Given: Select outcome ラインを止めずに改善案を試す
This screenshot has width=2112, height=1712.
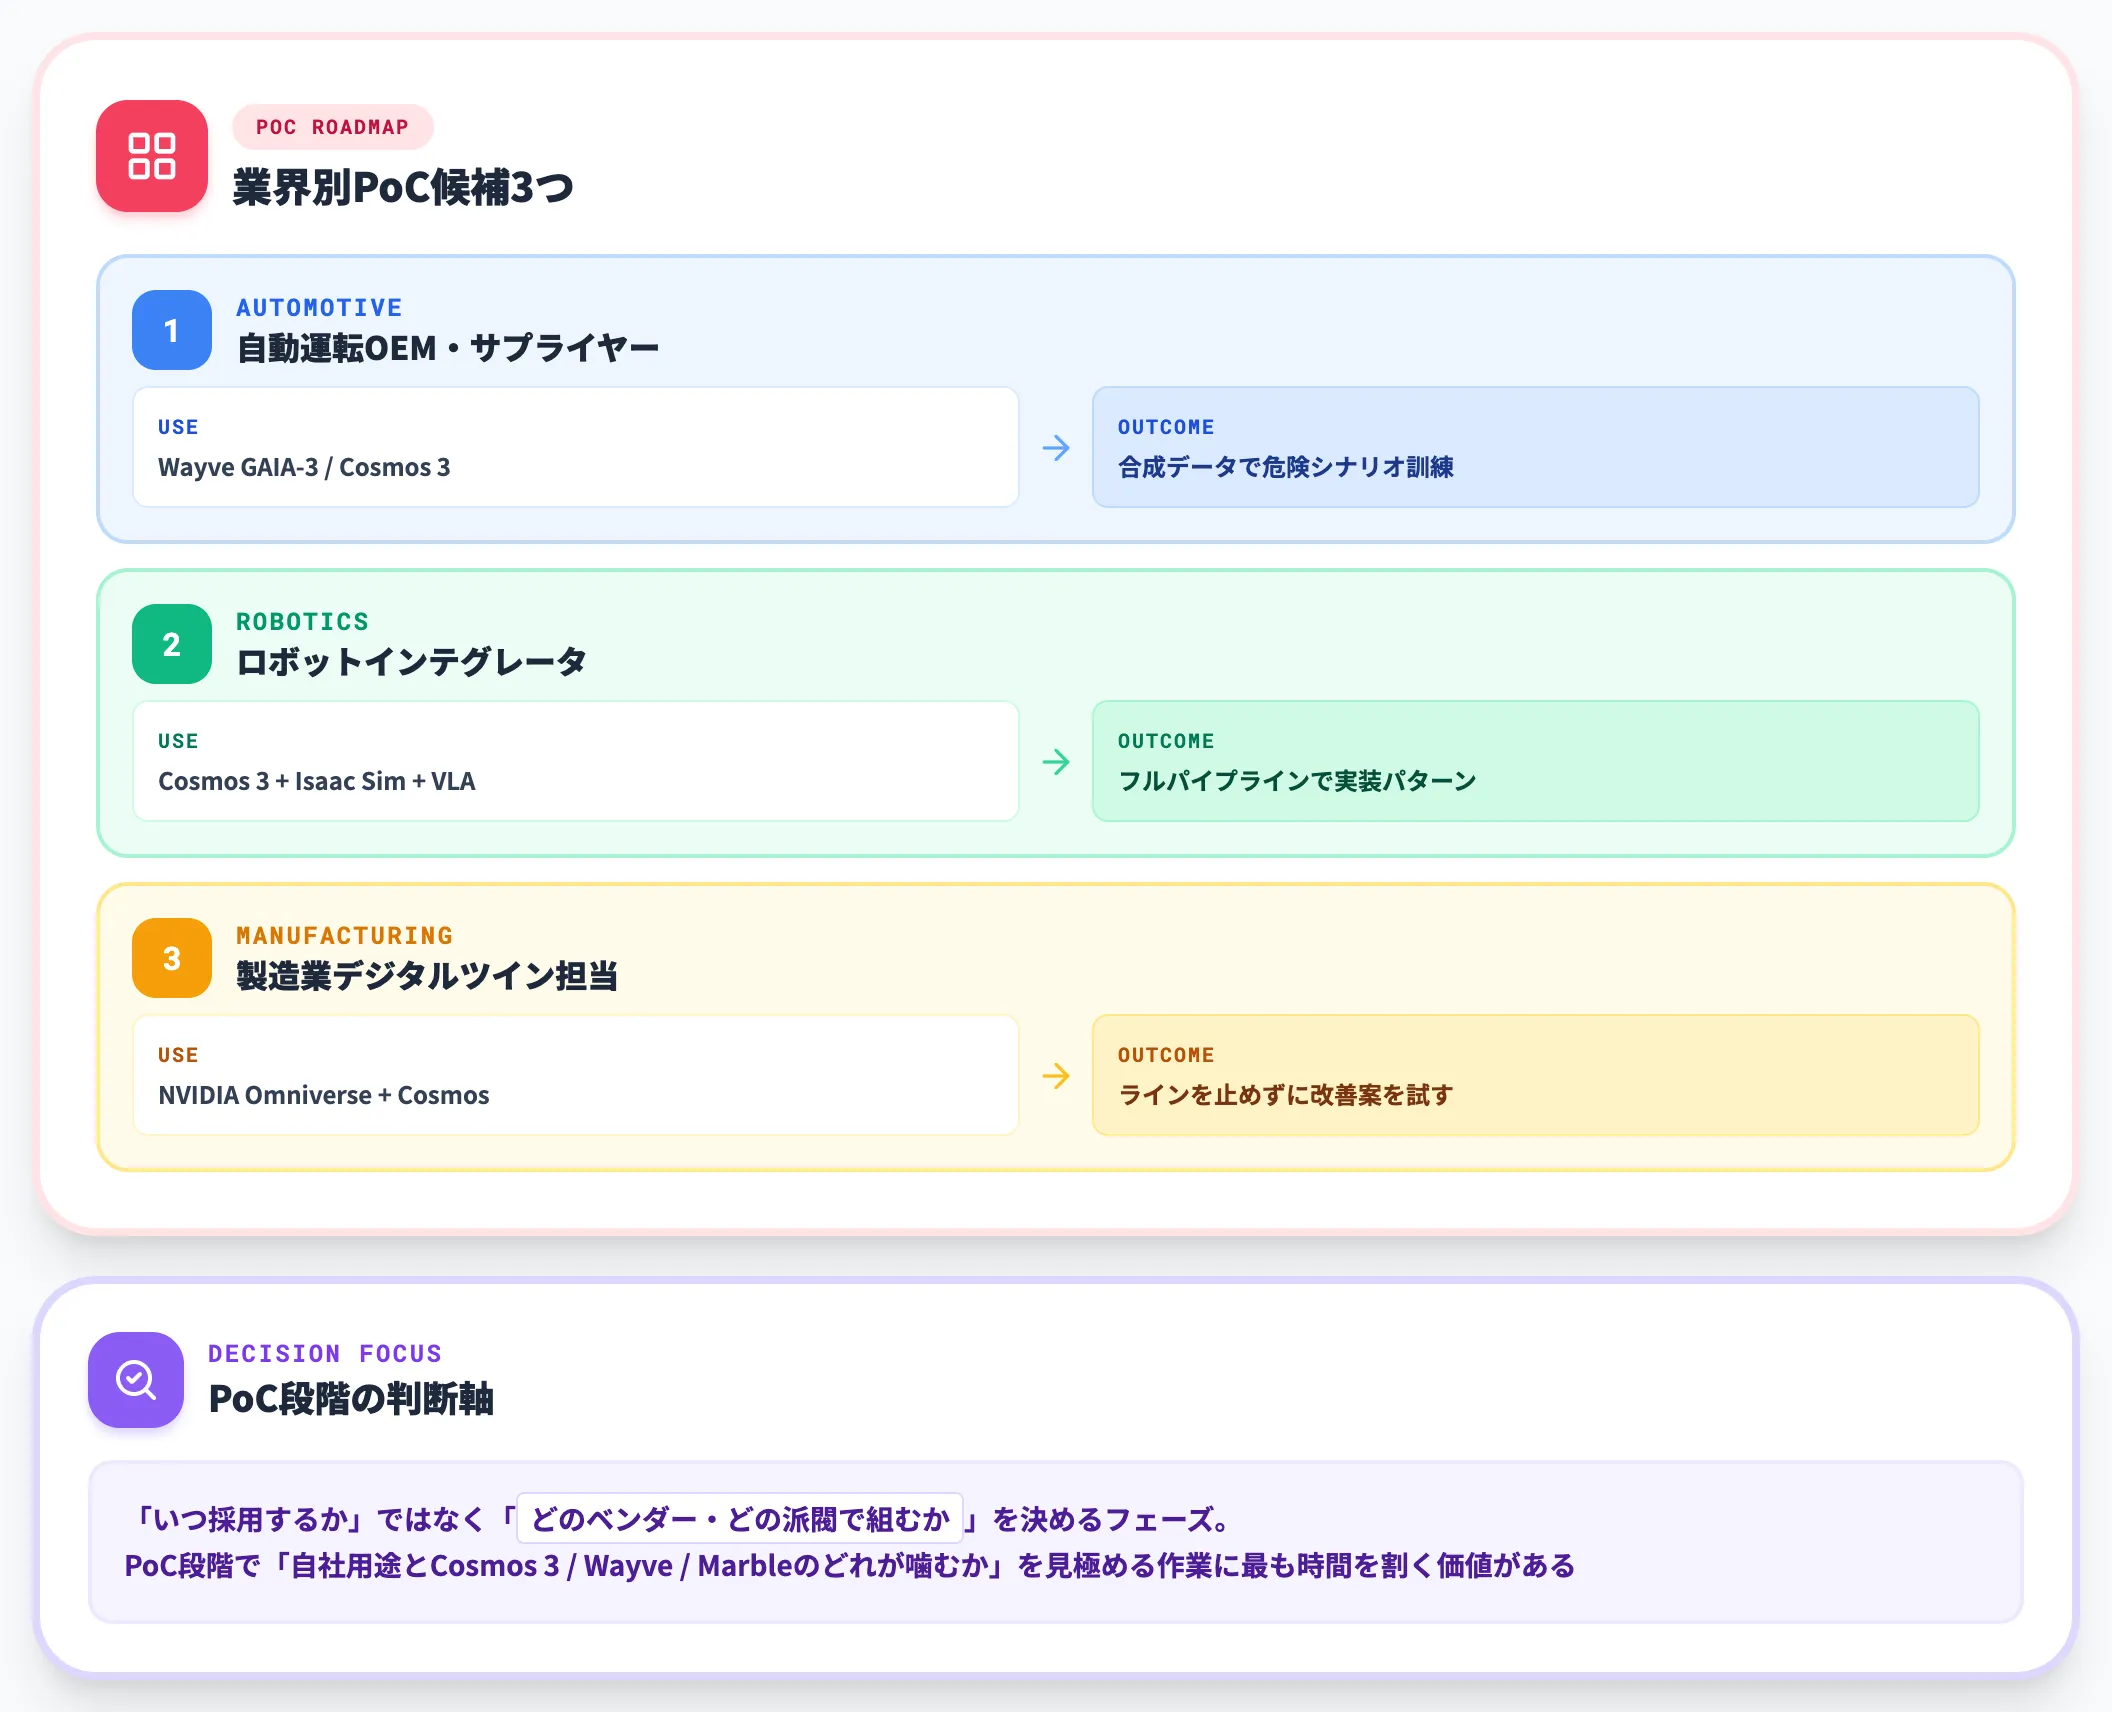Looking at the screenshot, I should (1536, 1075).
